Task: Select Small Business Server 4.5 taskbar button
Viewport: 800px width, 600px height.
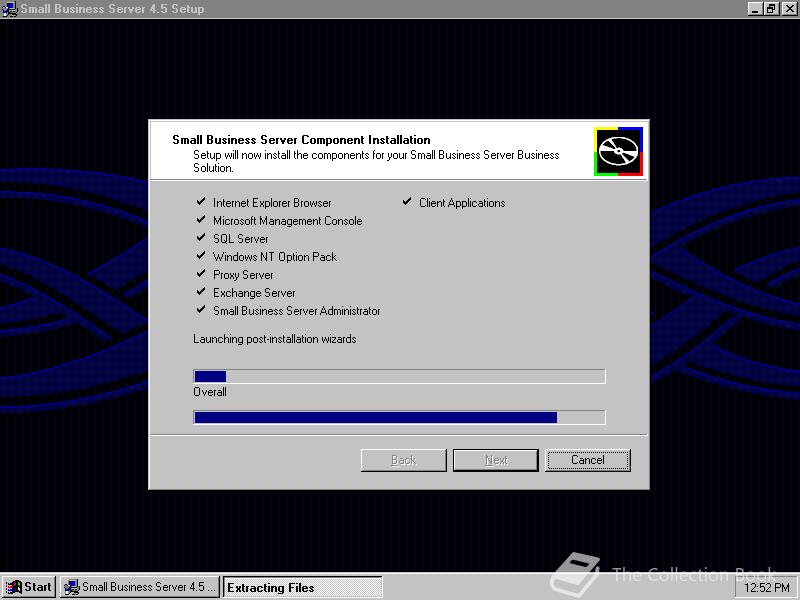Action: 140,587
